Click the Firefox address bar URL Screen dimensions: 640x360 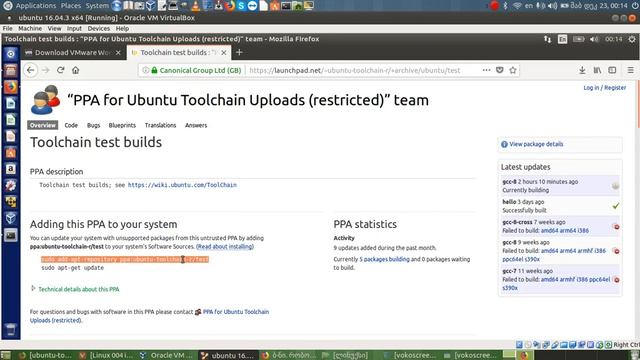pyautogui.click(x=355, y=70)
